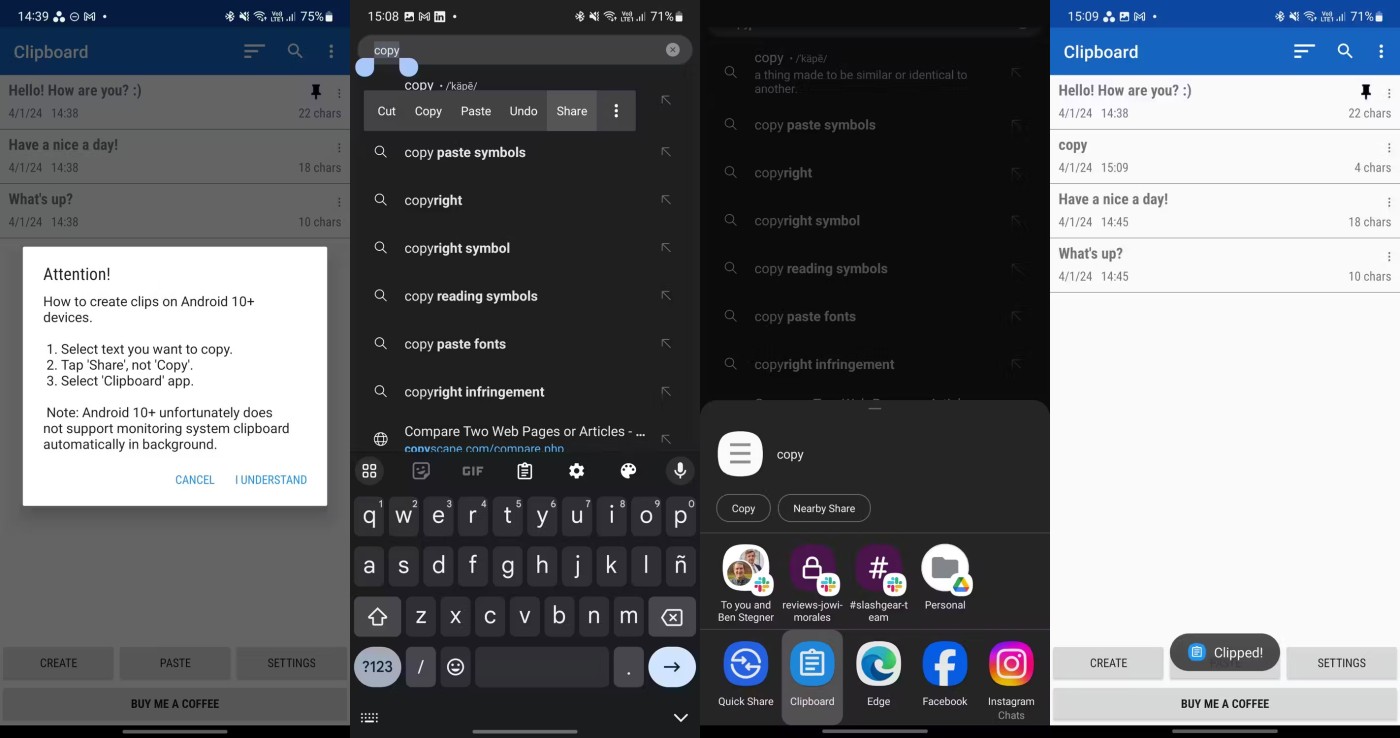The height and width of the screenshot is (738, 1400).
Task: Switch keyboard to ?123 symbols
Action: pyautogui.click(x=377, y=667)
